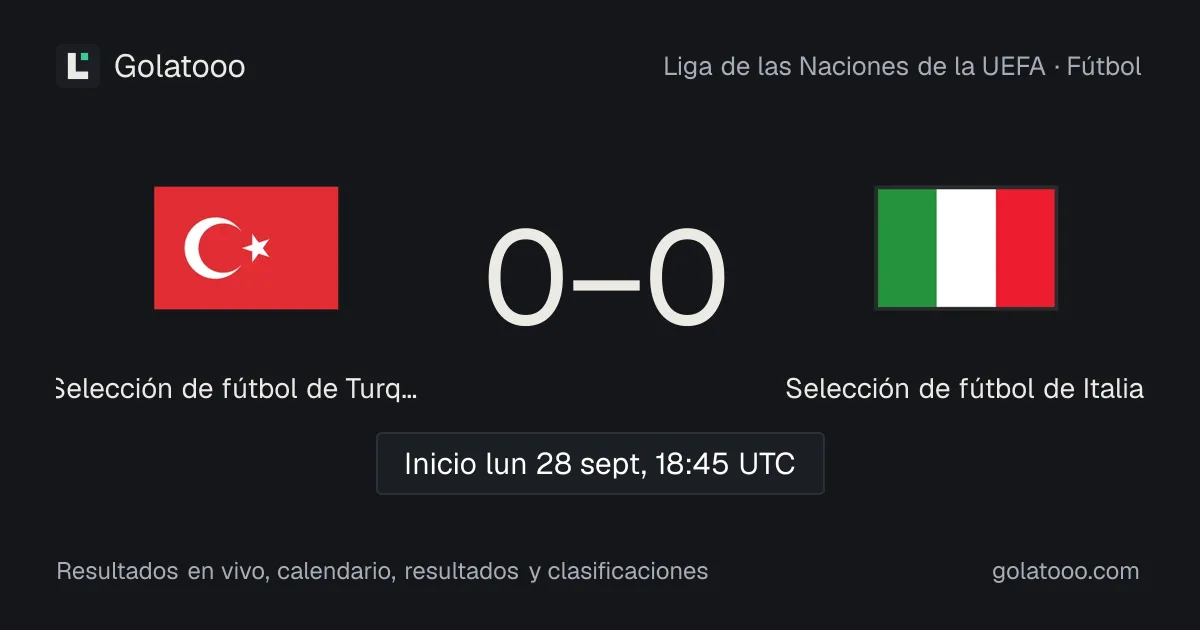Click the white crescent on Turkey's flag

210,248
